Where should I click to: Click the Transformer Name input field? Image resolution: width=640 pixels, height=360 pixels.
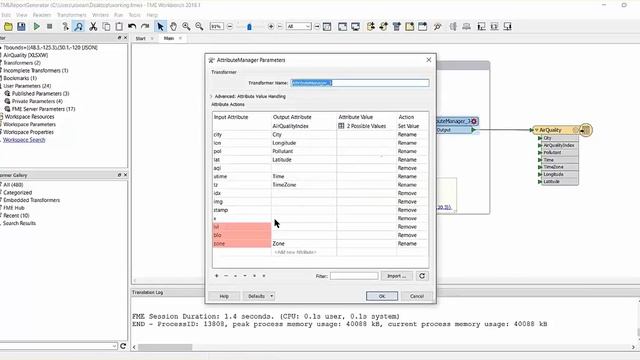[360, 83]
